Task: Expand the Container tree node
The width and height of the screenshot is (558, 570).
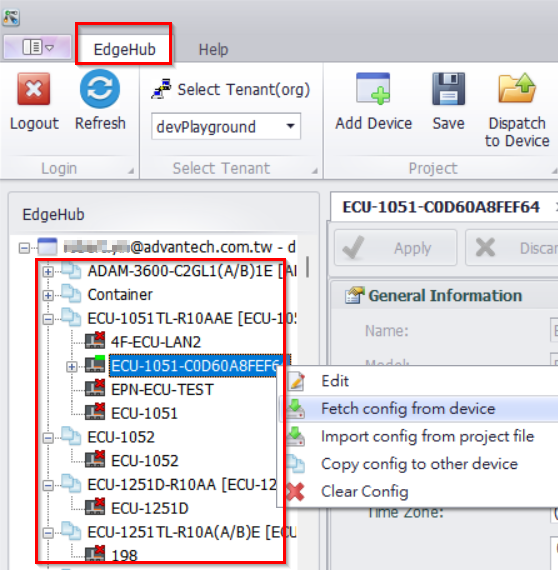Action: point(48,296)
